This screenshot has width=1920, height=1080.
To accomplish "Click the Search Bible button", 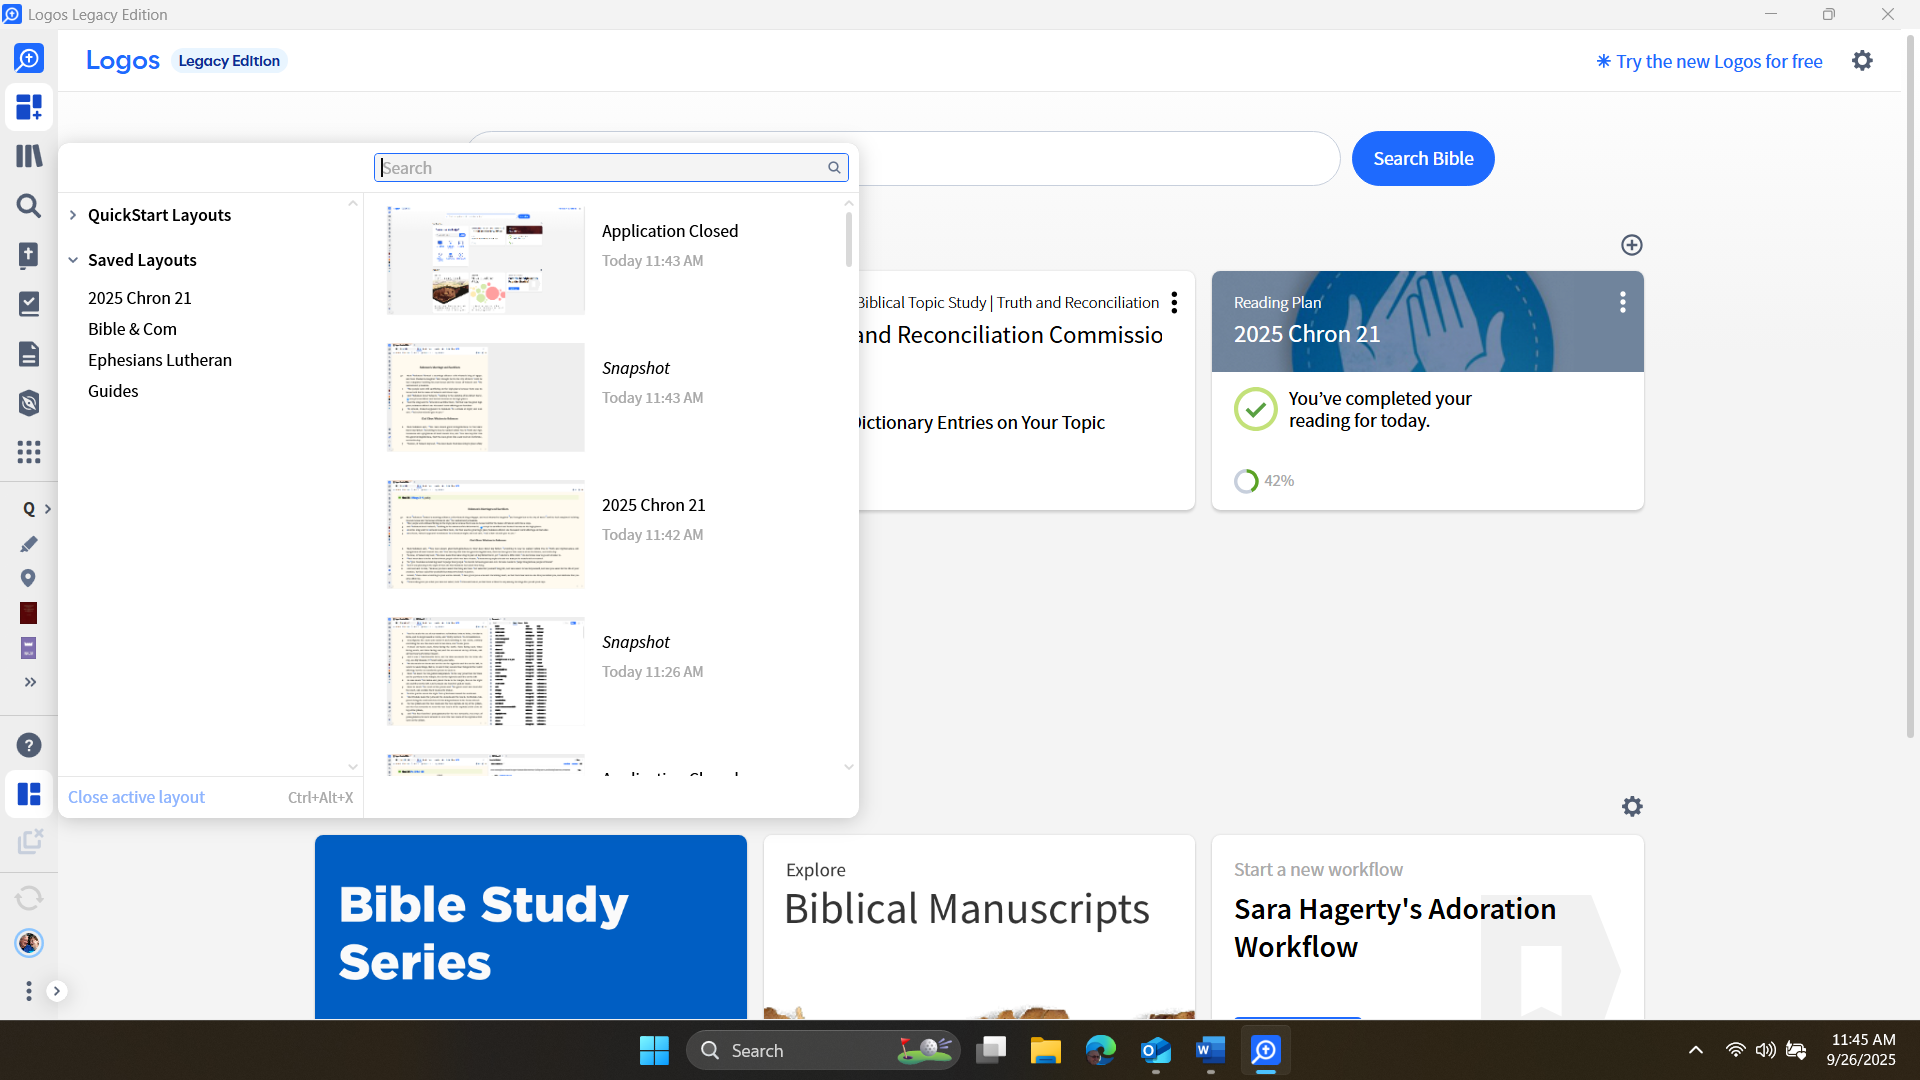I will (1423, 158).
